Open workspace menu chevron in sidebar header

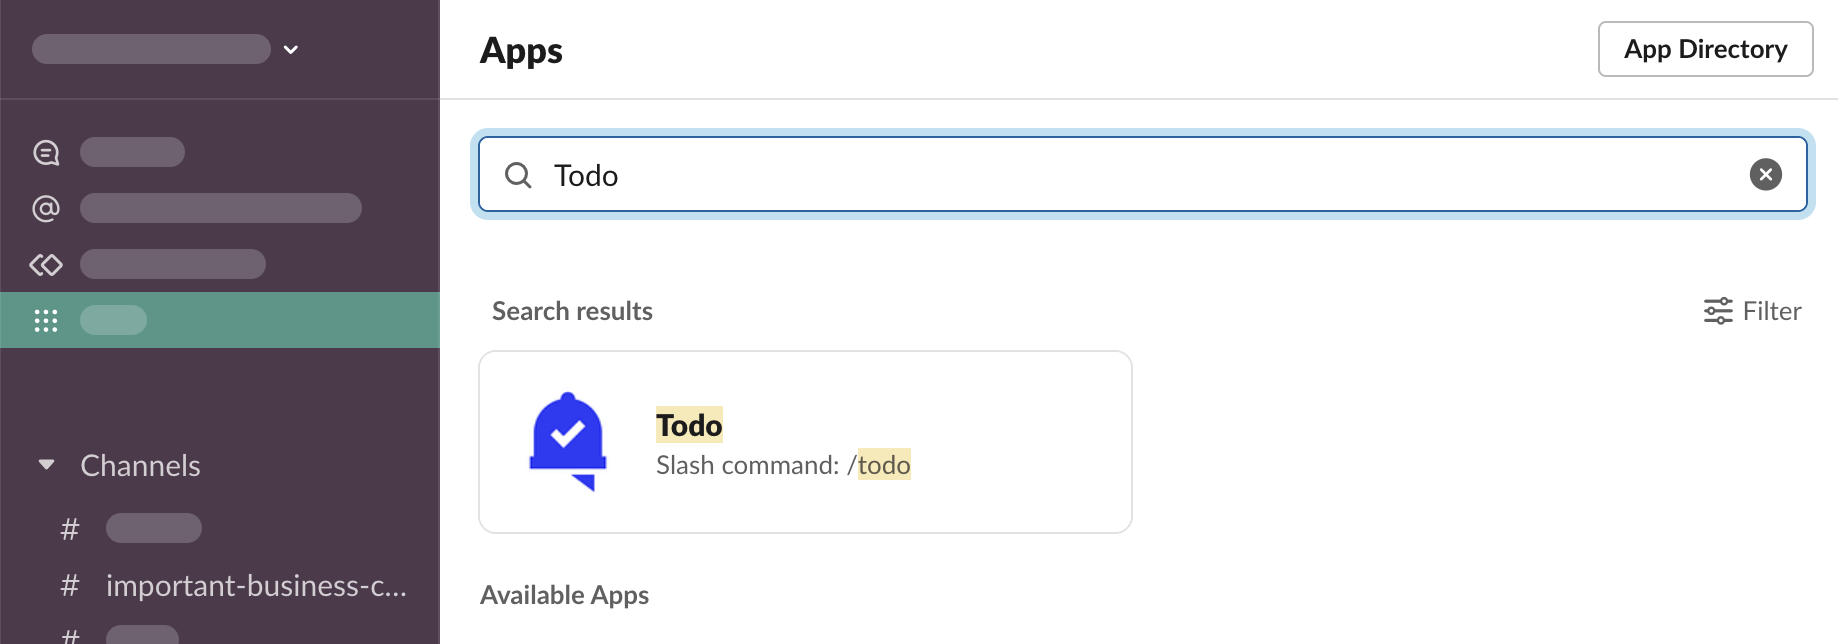(291, 49)
